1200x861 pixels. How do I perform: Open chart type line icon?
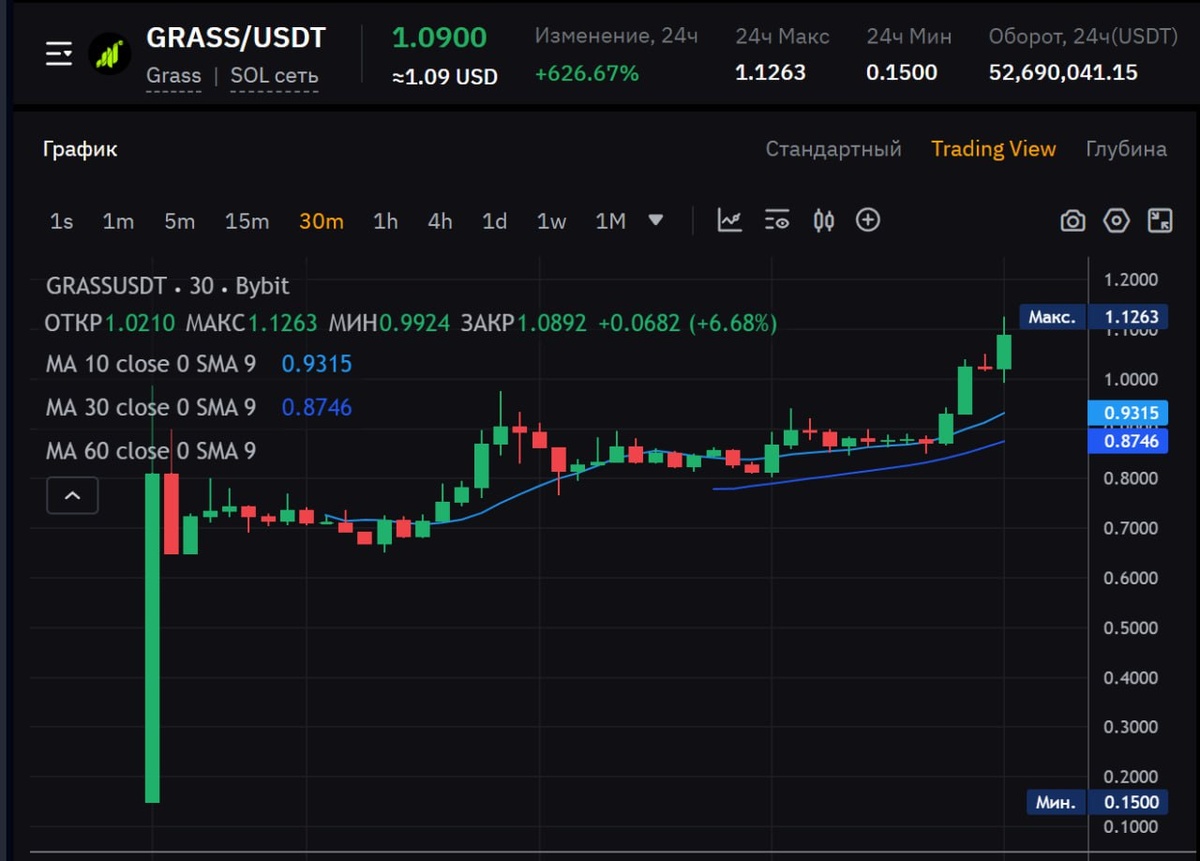[x=730, y=221]
